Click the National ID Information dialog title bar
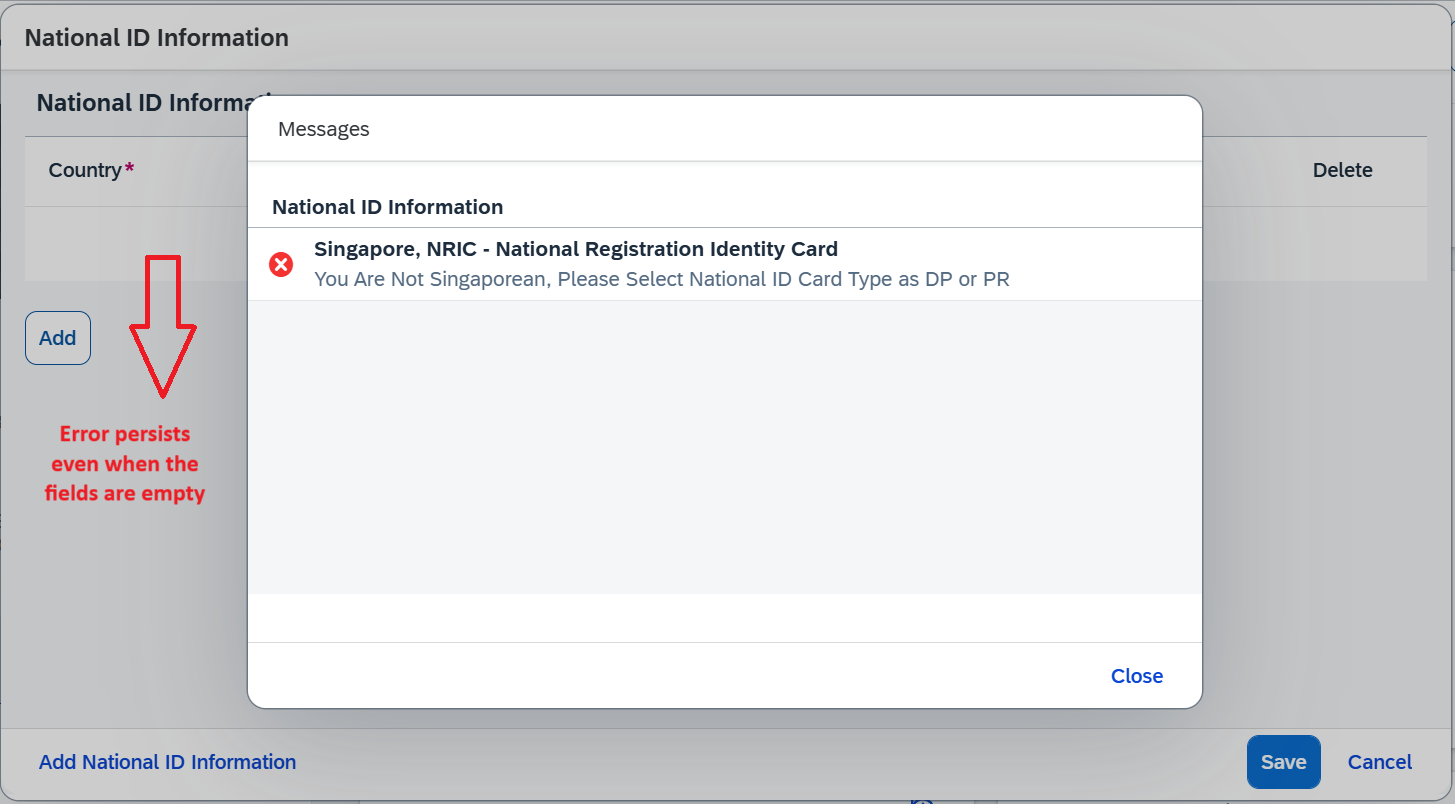Screen dimensions: 1455x804 727,38
